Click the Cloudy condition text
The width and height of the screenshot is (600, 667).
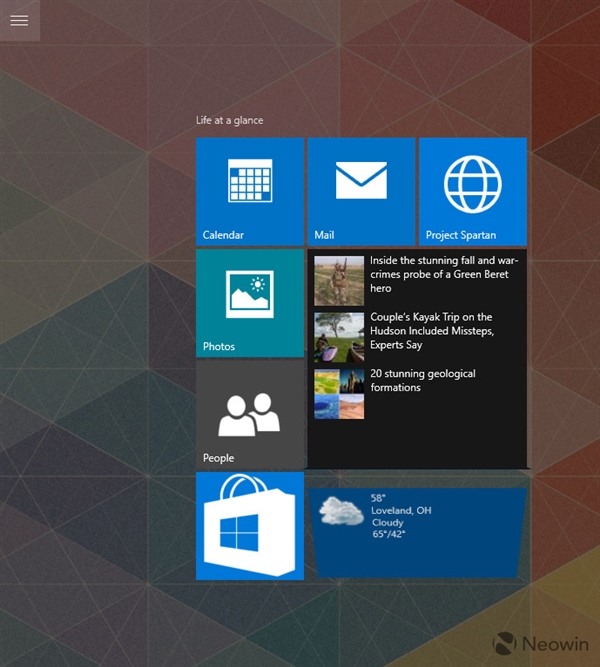pyautogui.click(x=387, y=522)
